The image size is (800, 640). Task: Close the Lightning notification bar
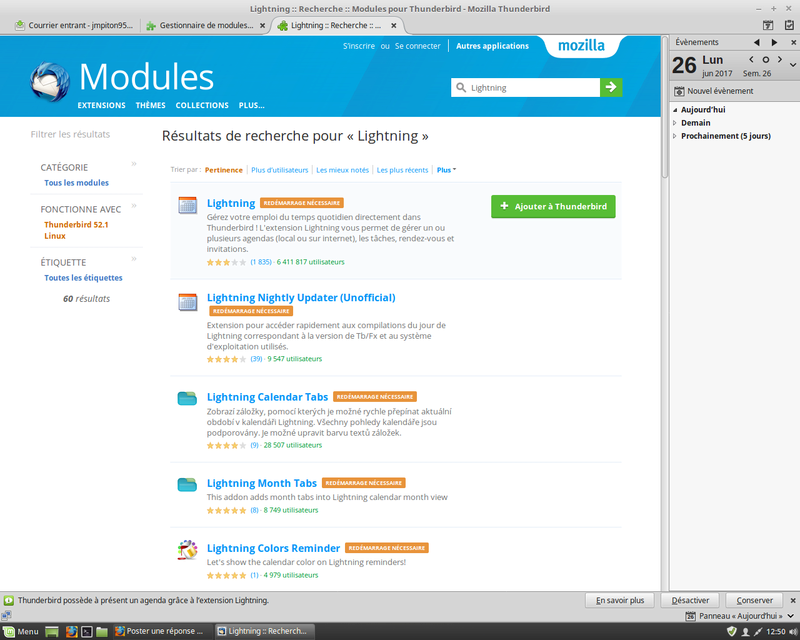pos(793,600)
